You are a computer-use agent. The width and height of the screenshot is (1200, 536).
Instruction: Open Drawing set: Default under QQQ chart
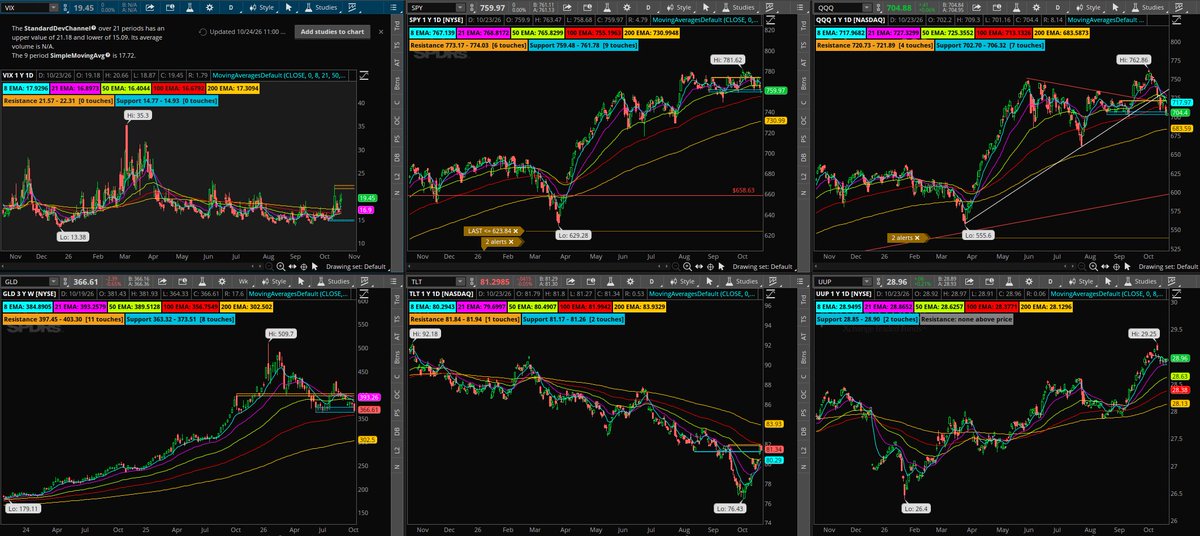coord(1168,267)
